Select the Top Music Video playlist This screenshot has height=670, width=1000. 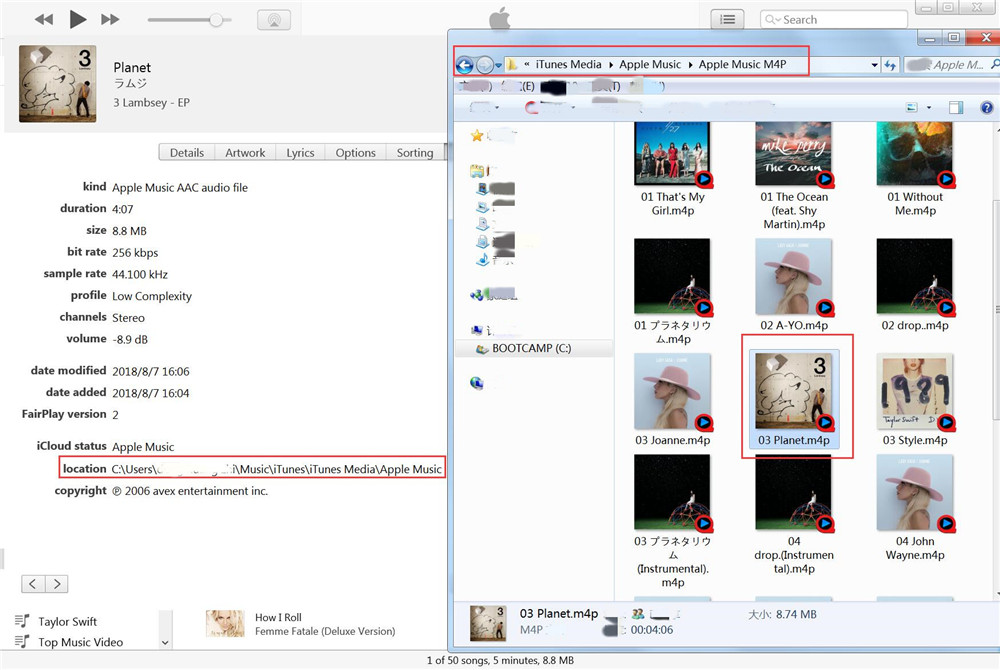click(80, 642)
